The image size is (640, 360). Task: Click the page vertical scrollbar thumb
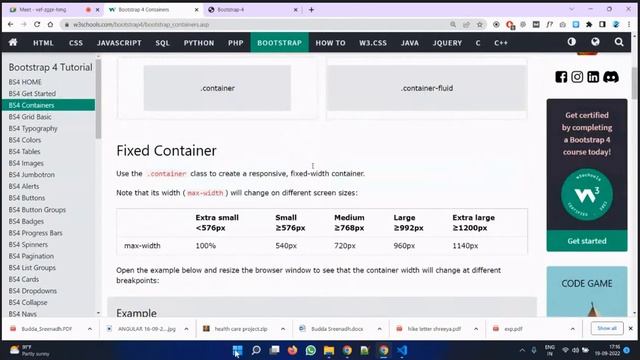(634, 83)
